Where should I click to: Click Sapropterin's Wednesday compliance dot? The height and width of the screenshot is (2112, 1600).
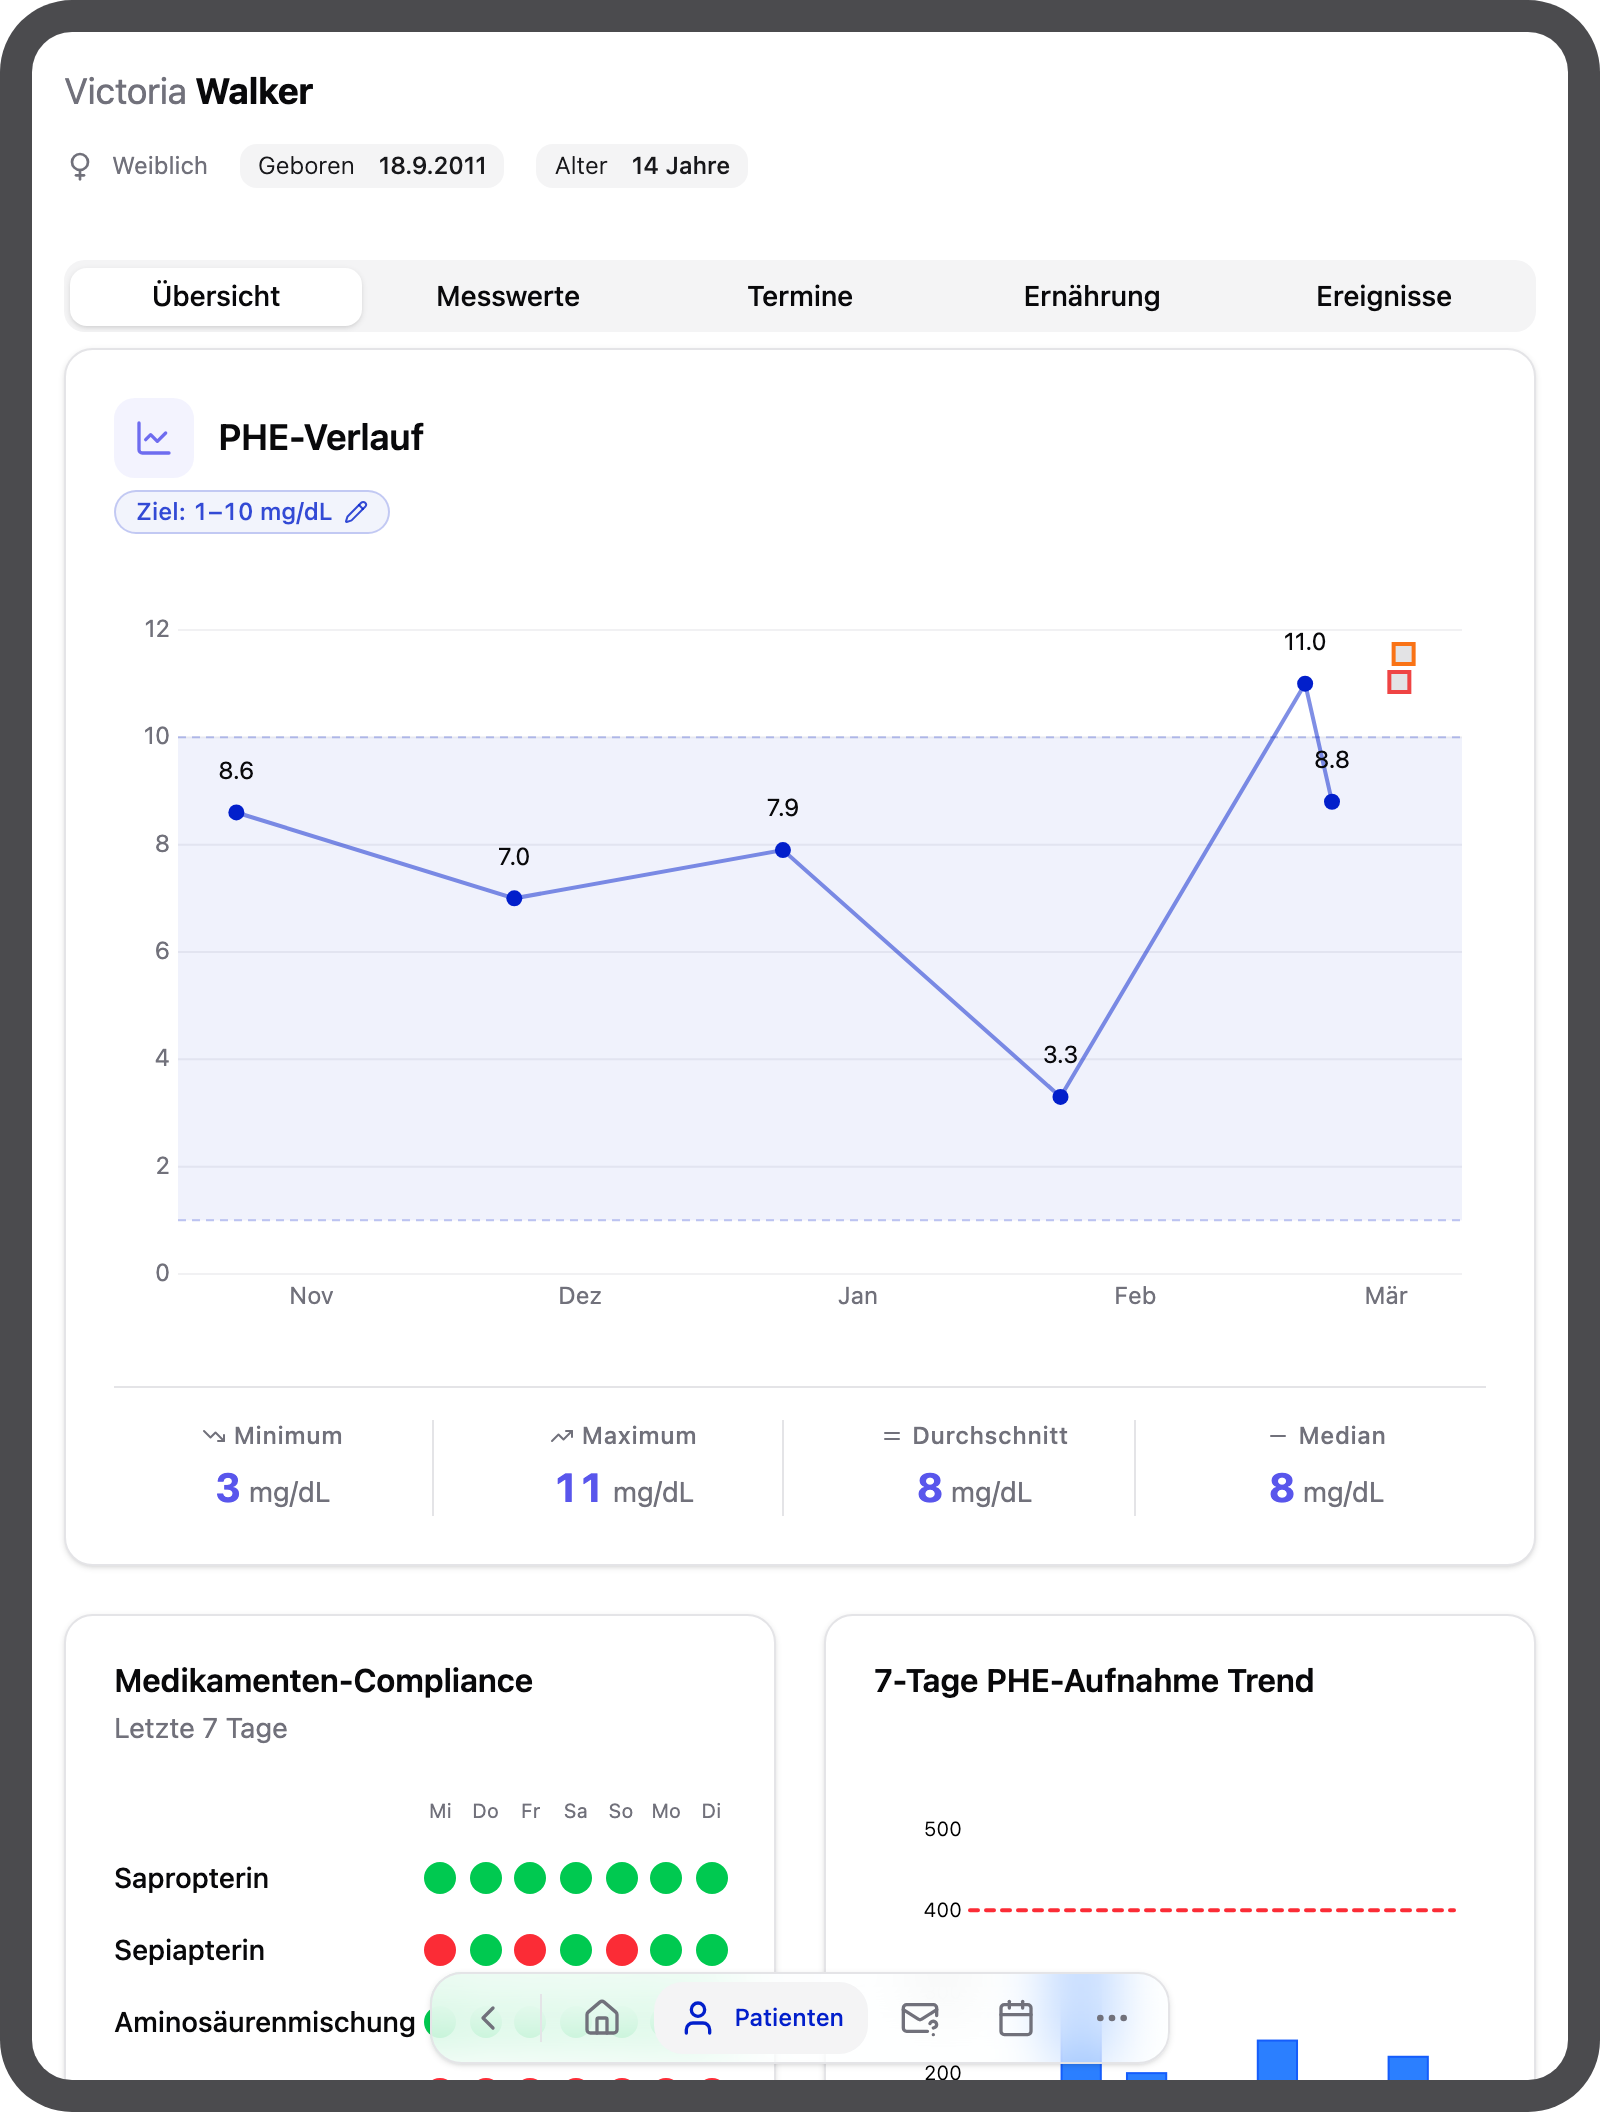click(440, 1878)
